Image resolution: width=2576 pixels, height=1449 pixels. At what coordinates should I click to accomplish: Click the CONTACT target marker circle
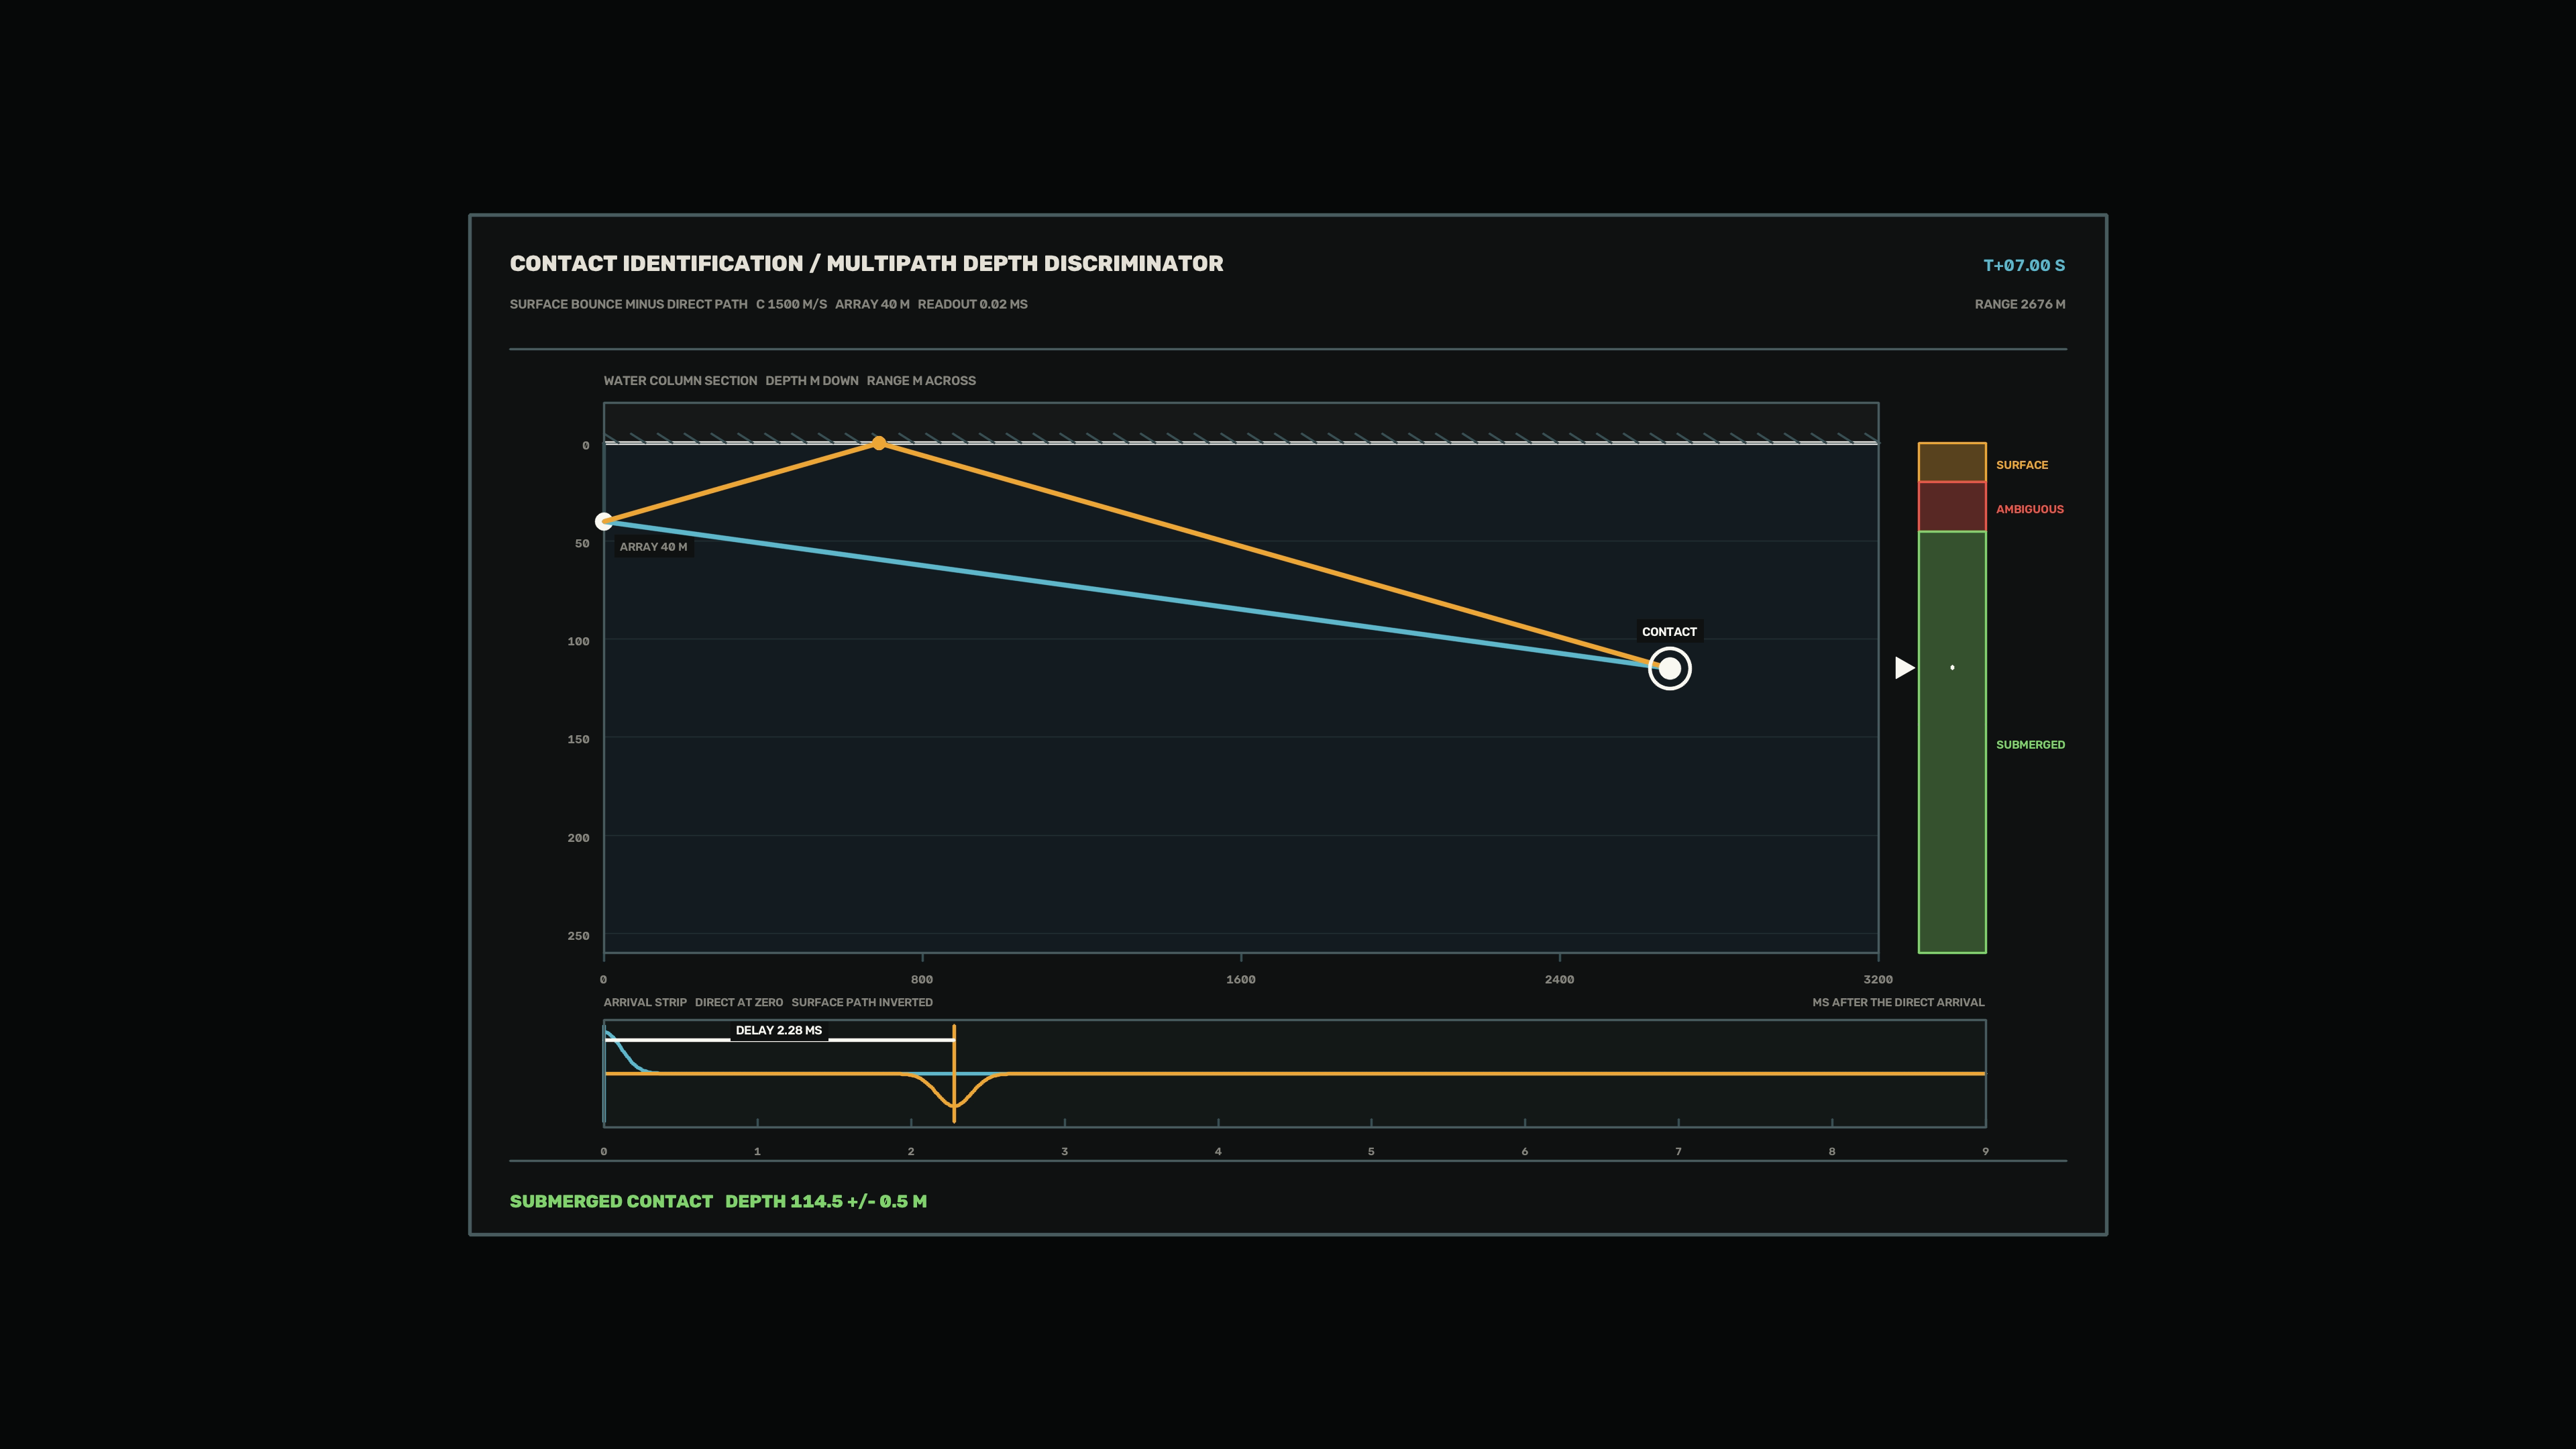click(1669, 668)
